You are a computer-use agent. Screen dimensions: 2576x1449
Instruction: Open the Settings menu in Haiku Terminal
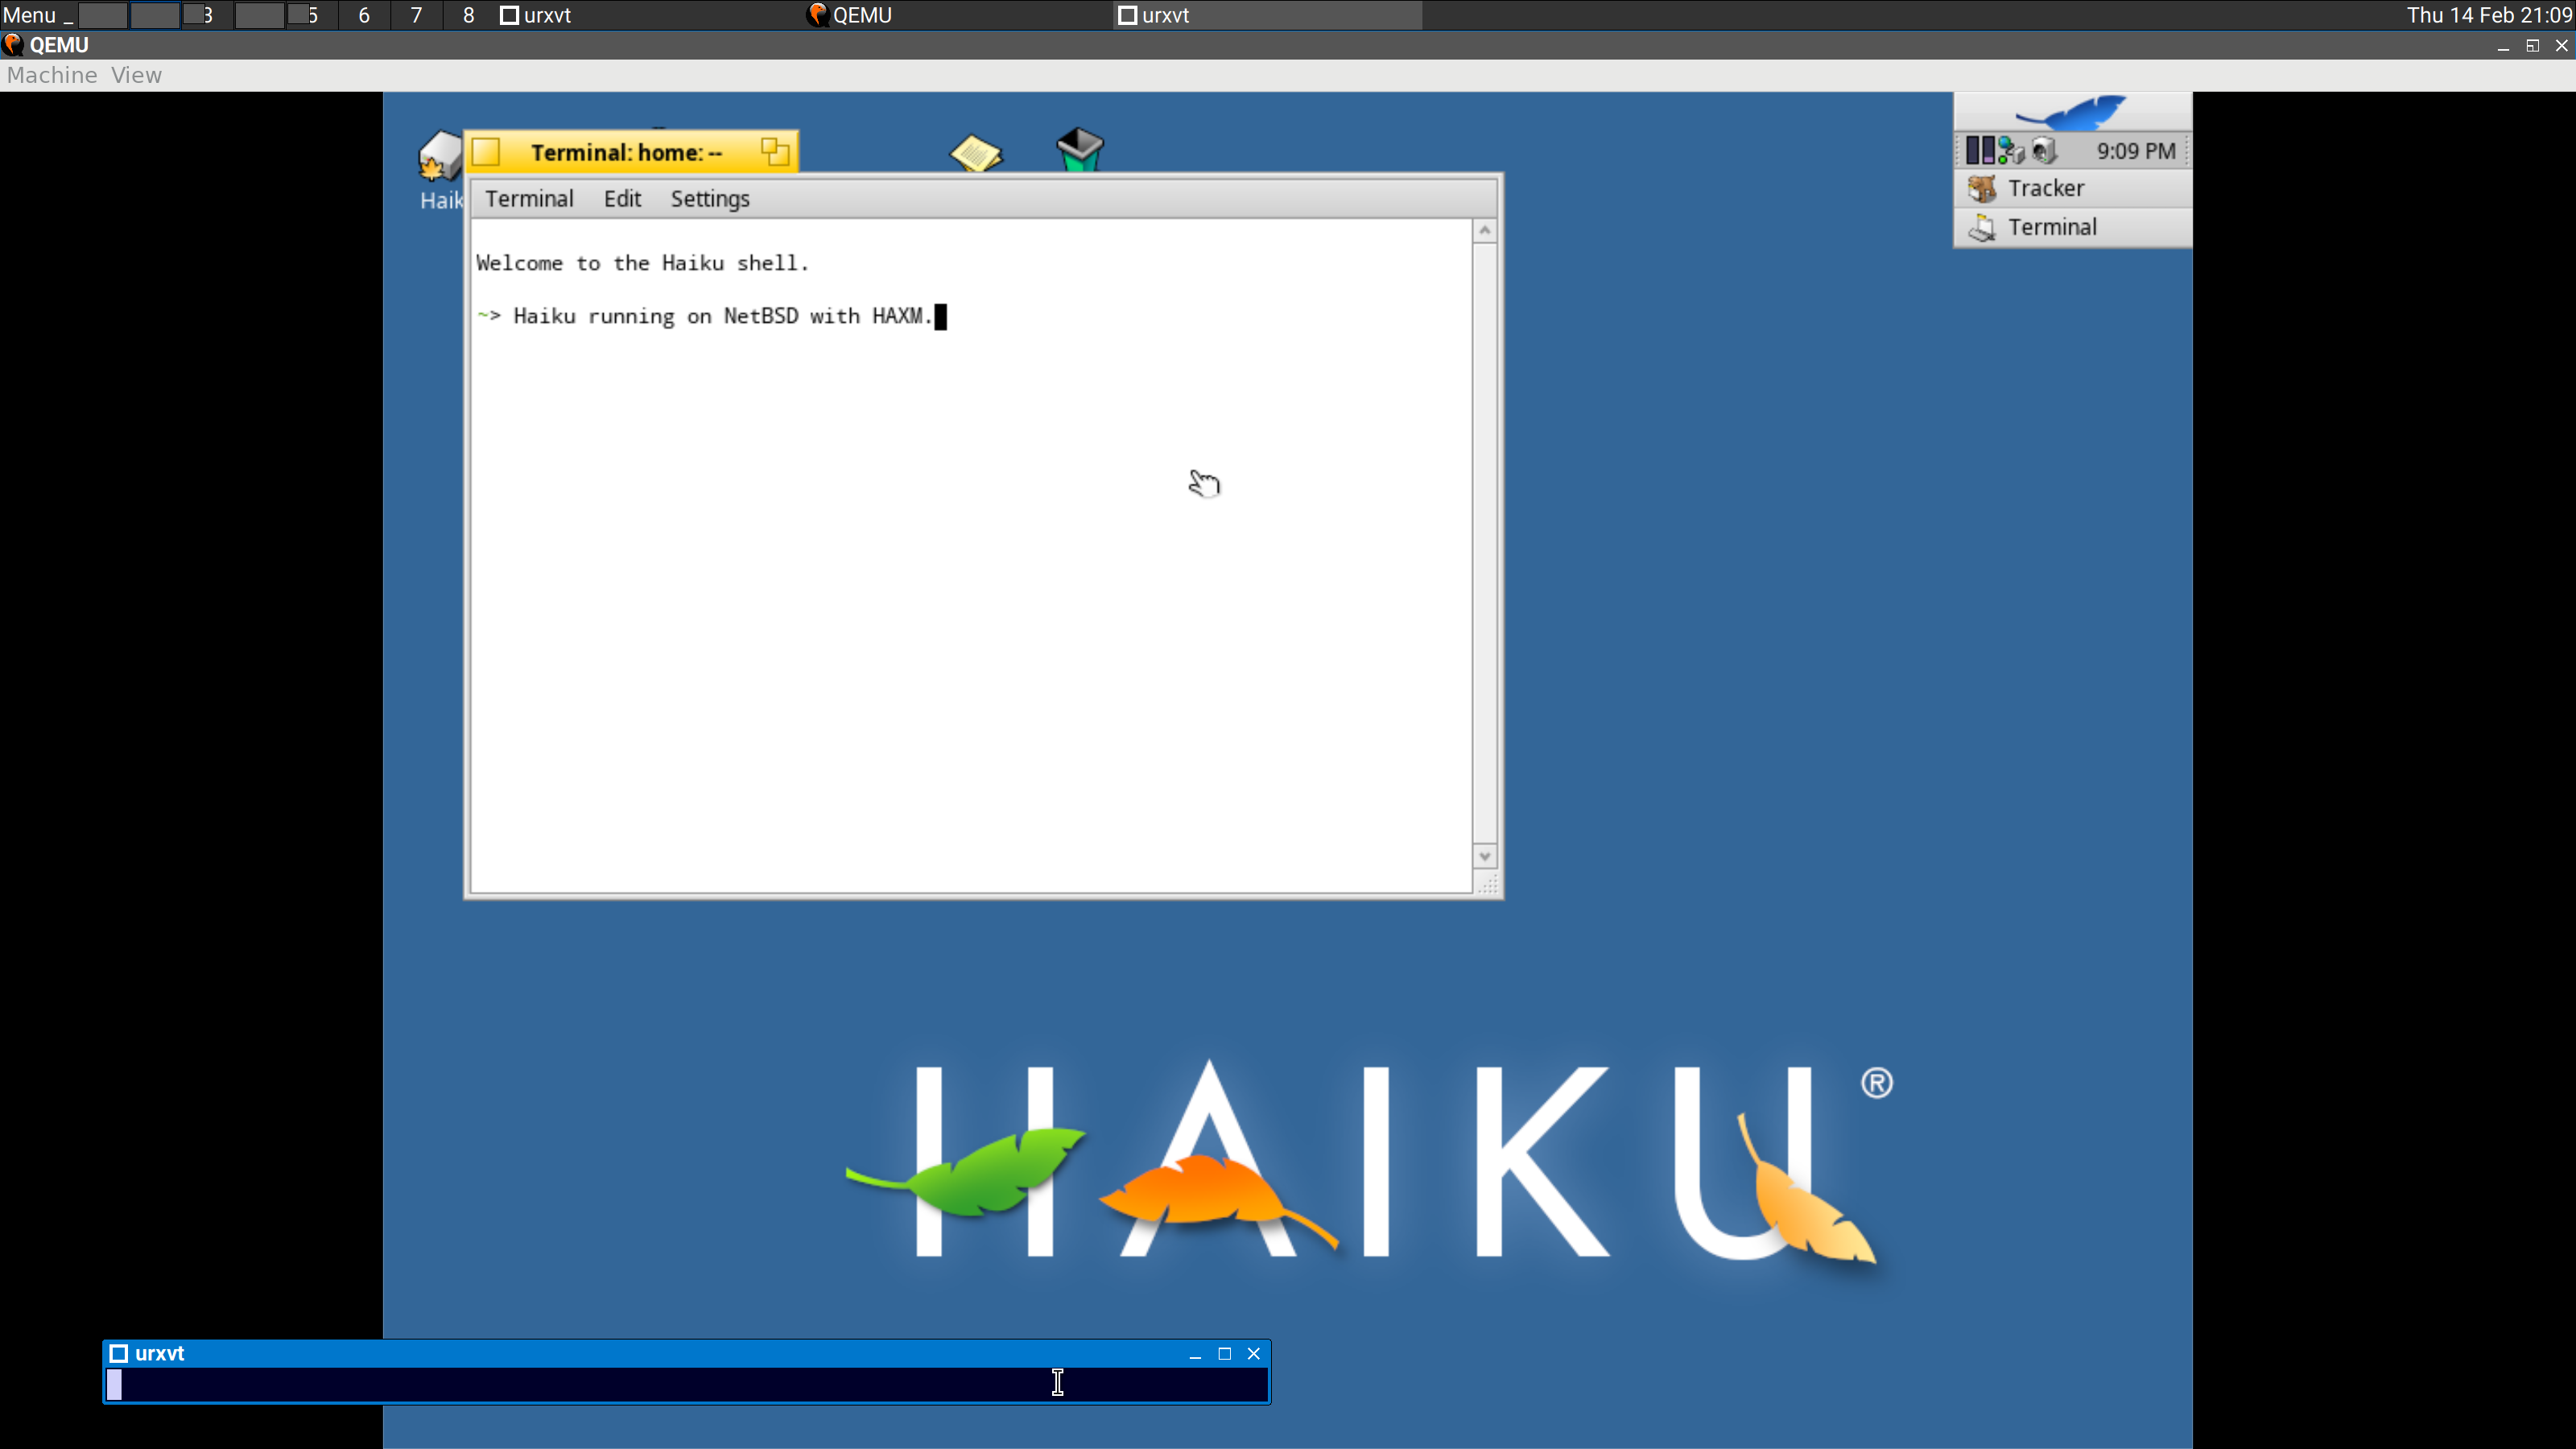pos(710,199)
